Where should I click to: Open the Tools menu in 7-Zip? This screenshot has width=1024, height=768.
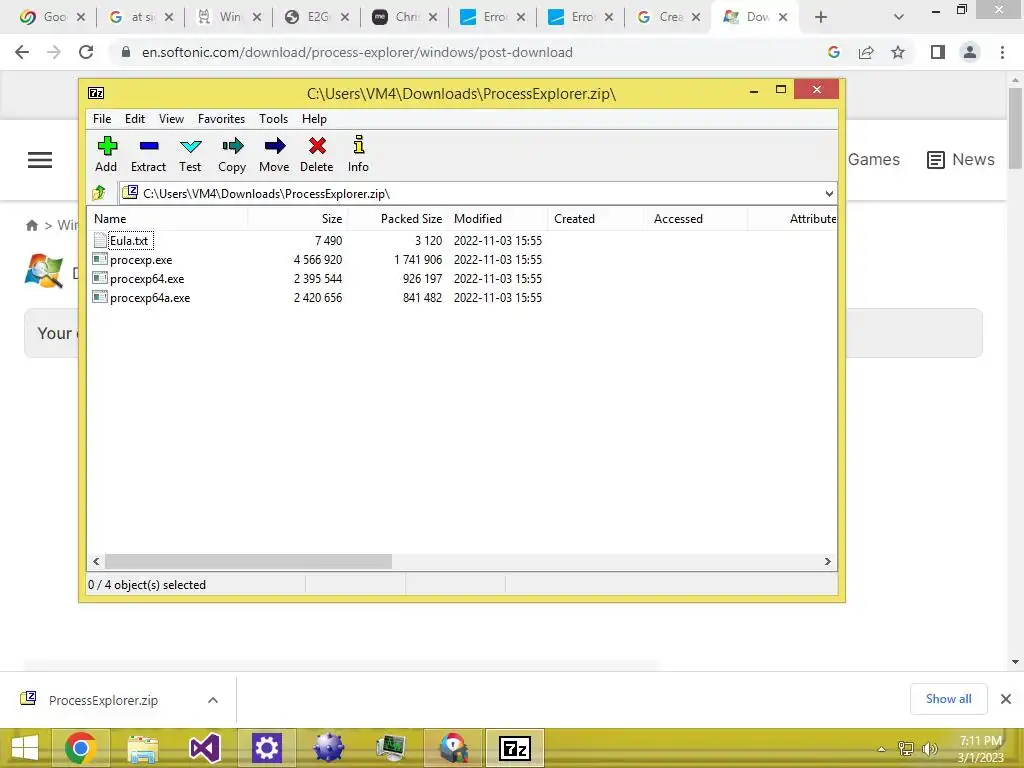tap(273, 119)
